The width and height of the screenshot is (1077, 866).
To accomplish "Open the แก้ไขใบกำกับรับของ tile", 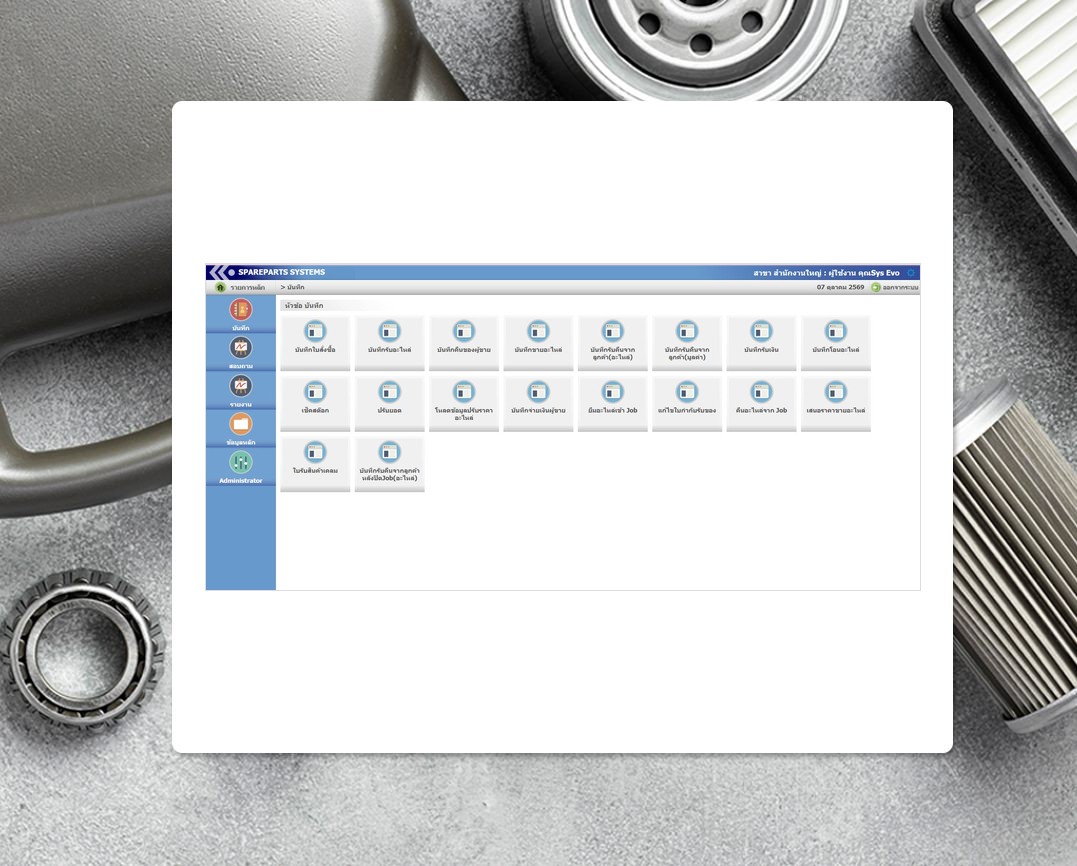I will (x=687, y=404).
